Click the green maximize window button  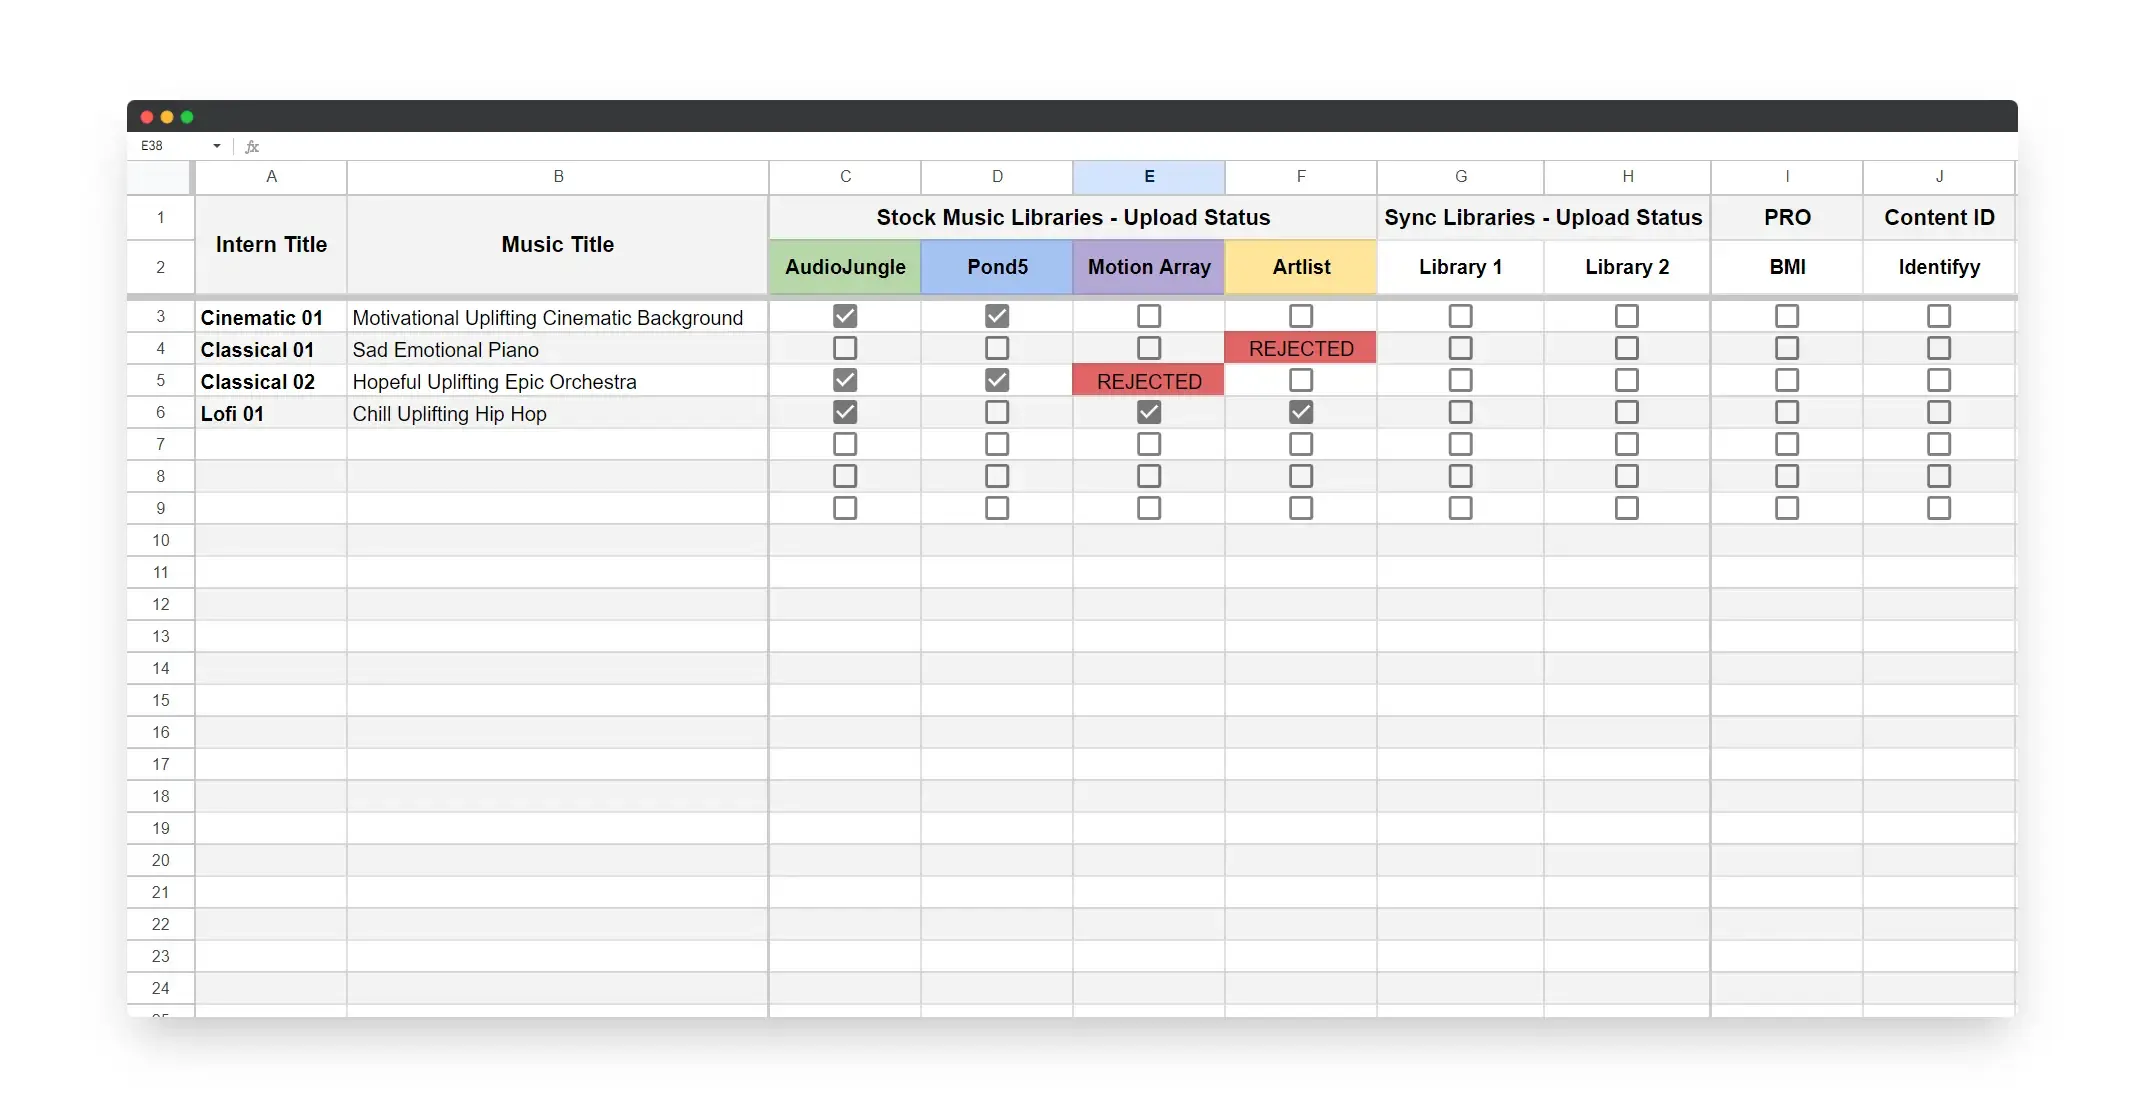[x=187, y=117]
